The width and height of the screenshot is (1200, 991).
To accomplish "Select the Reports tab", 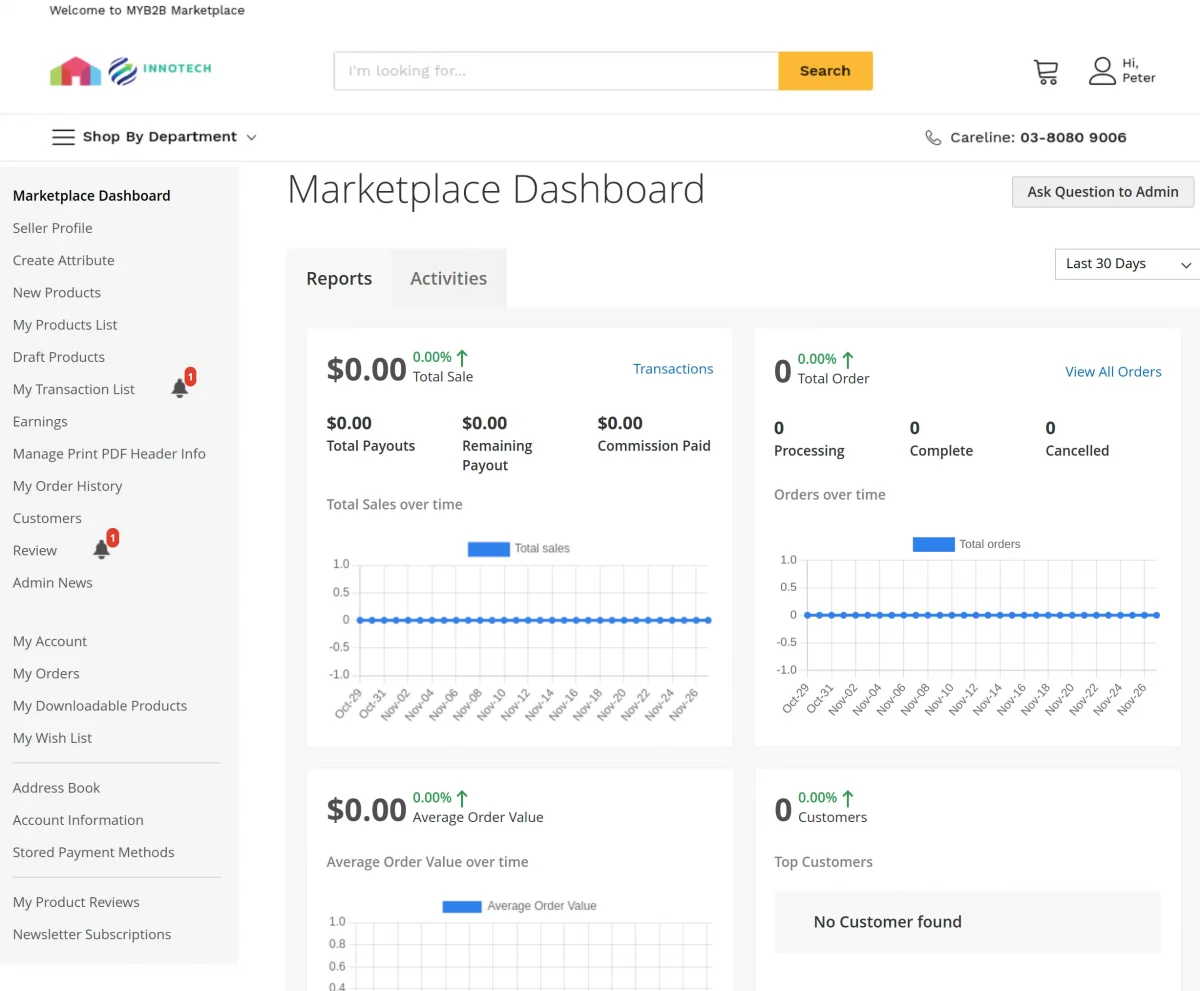I will click(339, 278).
